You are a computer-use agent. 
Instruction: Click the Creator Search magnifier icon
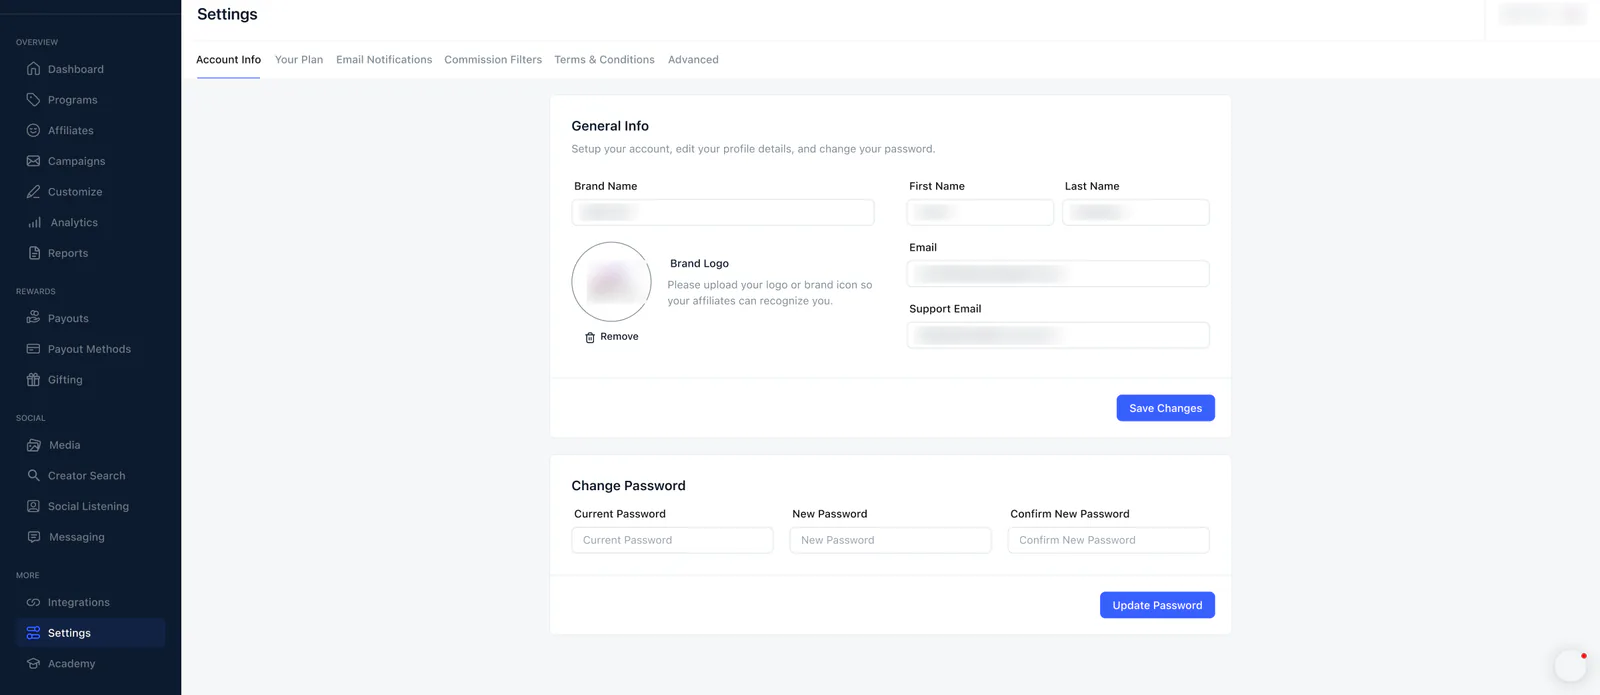(33, 476)
